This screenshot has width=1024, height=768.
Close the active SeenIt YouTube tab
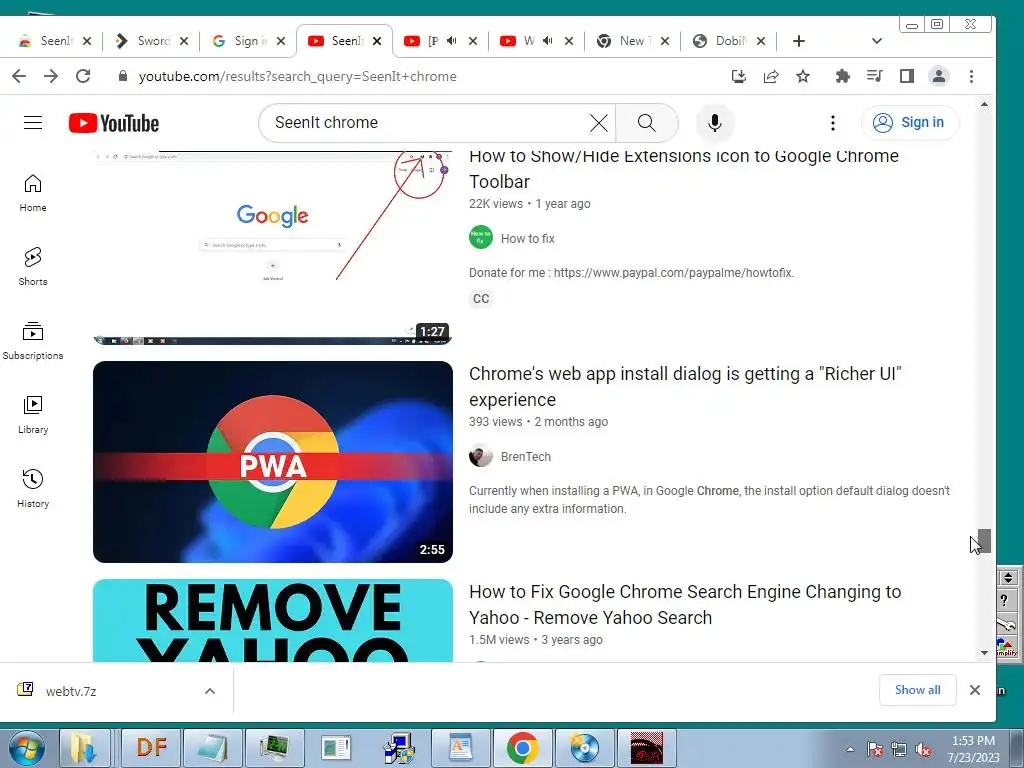coord(377,41)
